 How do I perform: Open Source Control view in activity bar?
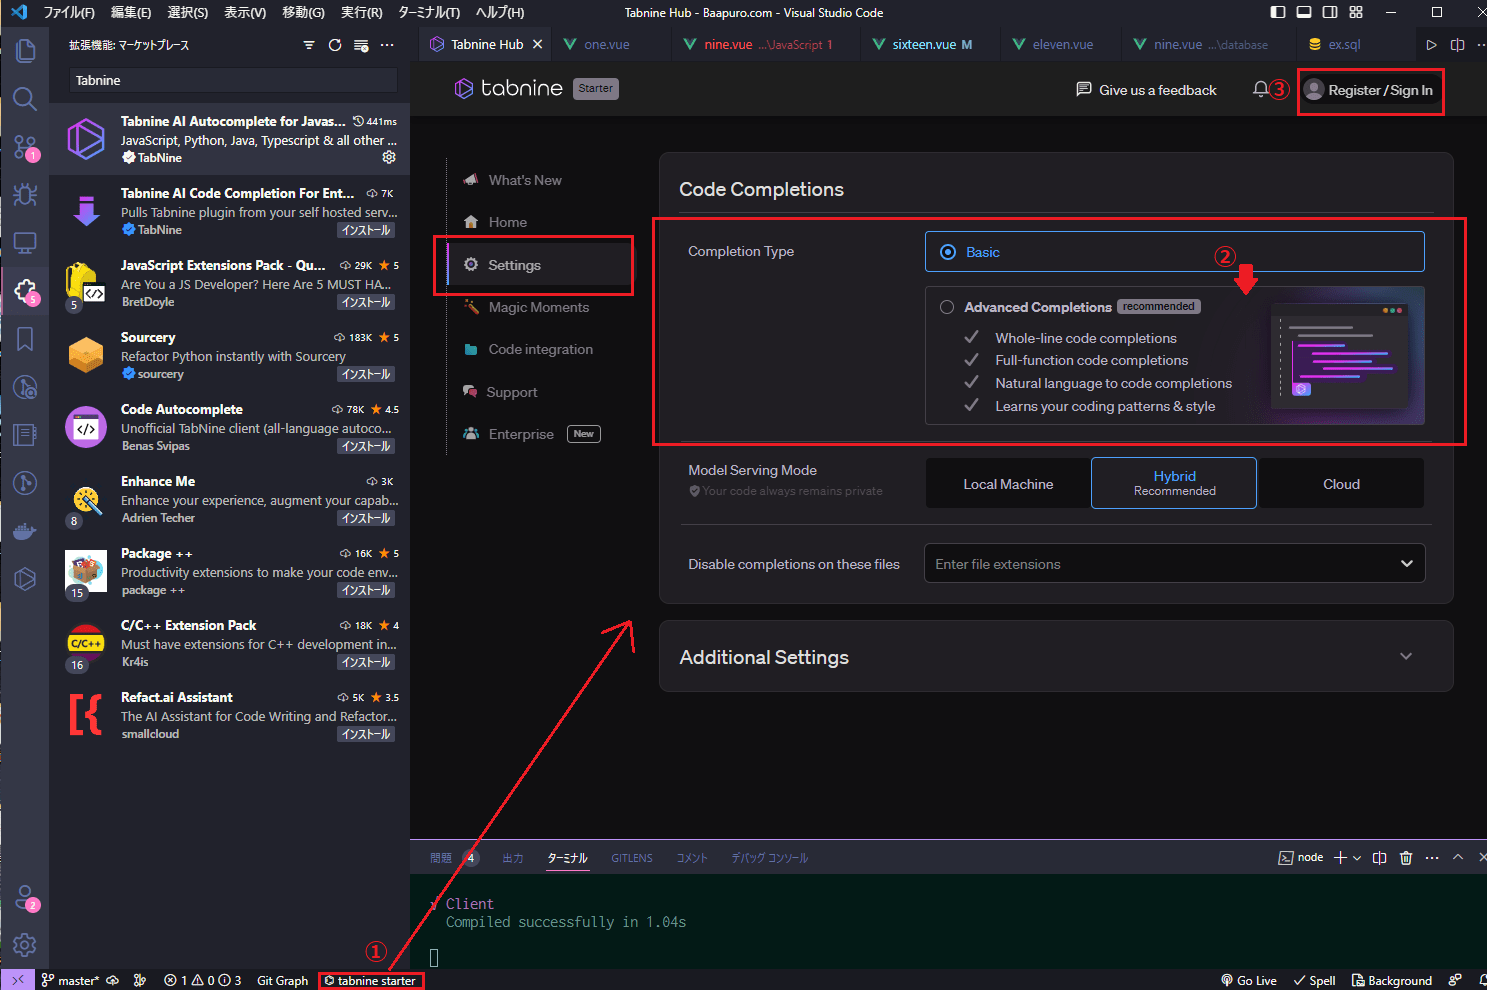tap(25, 147)
